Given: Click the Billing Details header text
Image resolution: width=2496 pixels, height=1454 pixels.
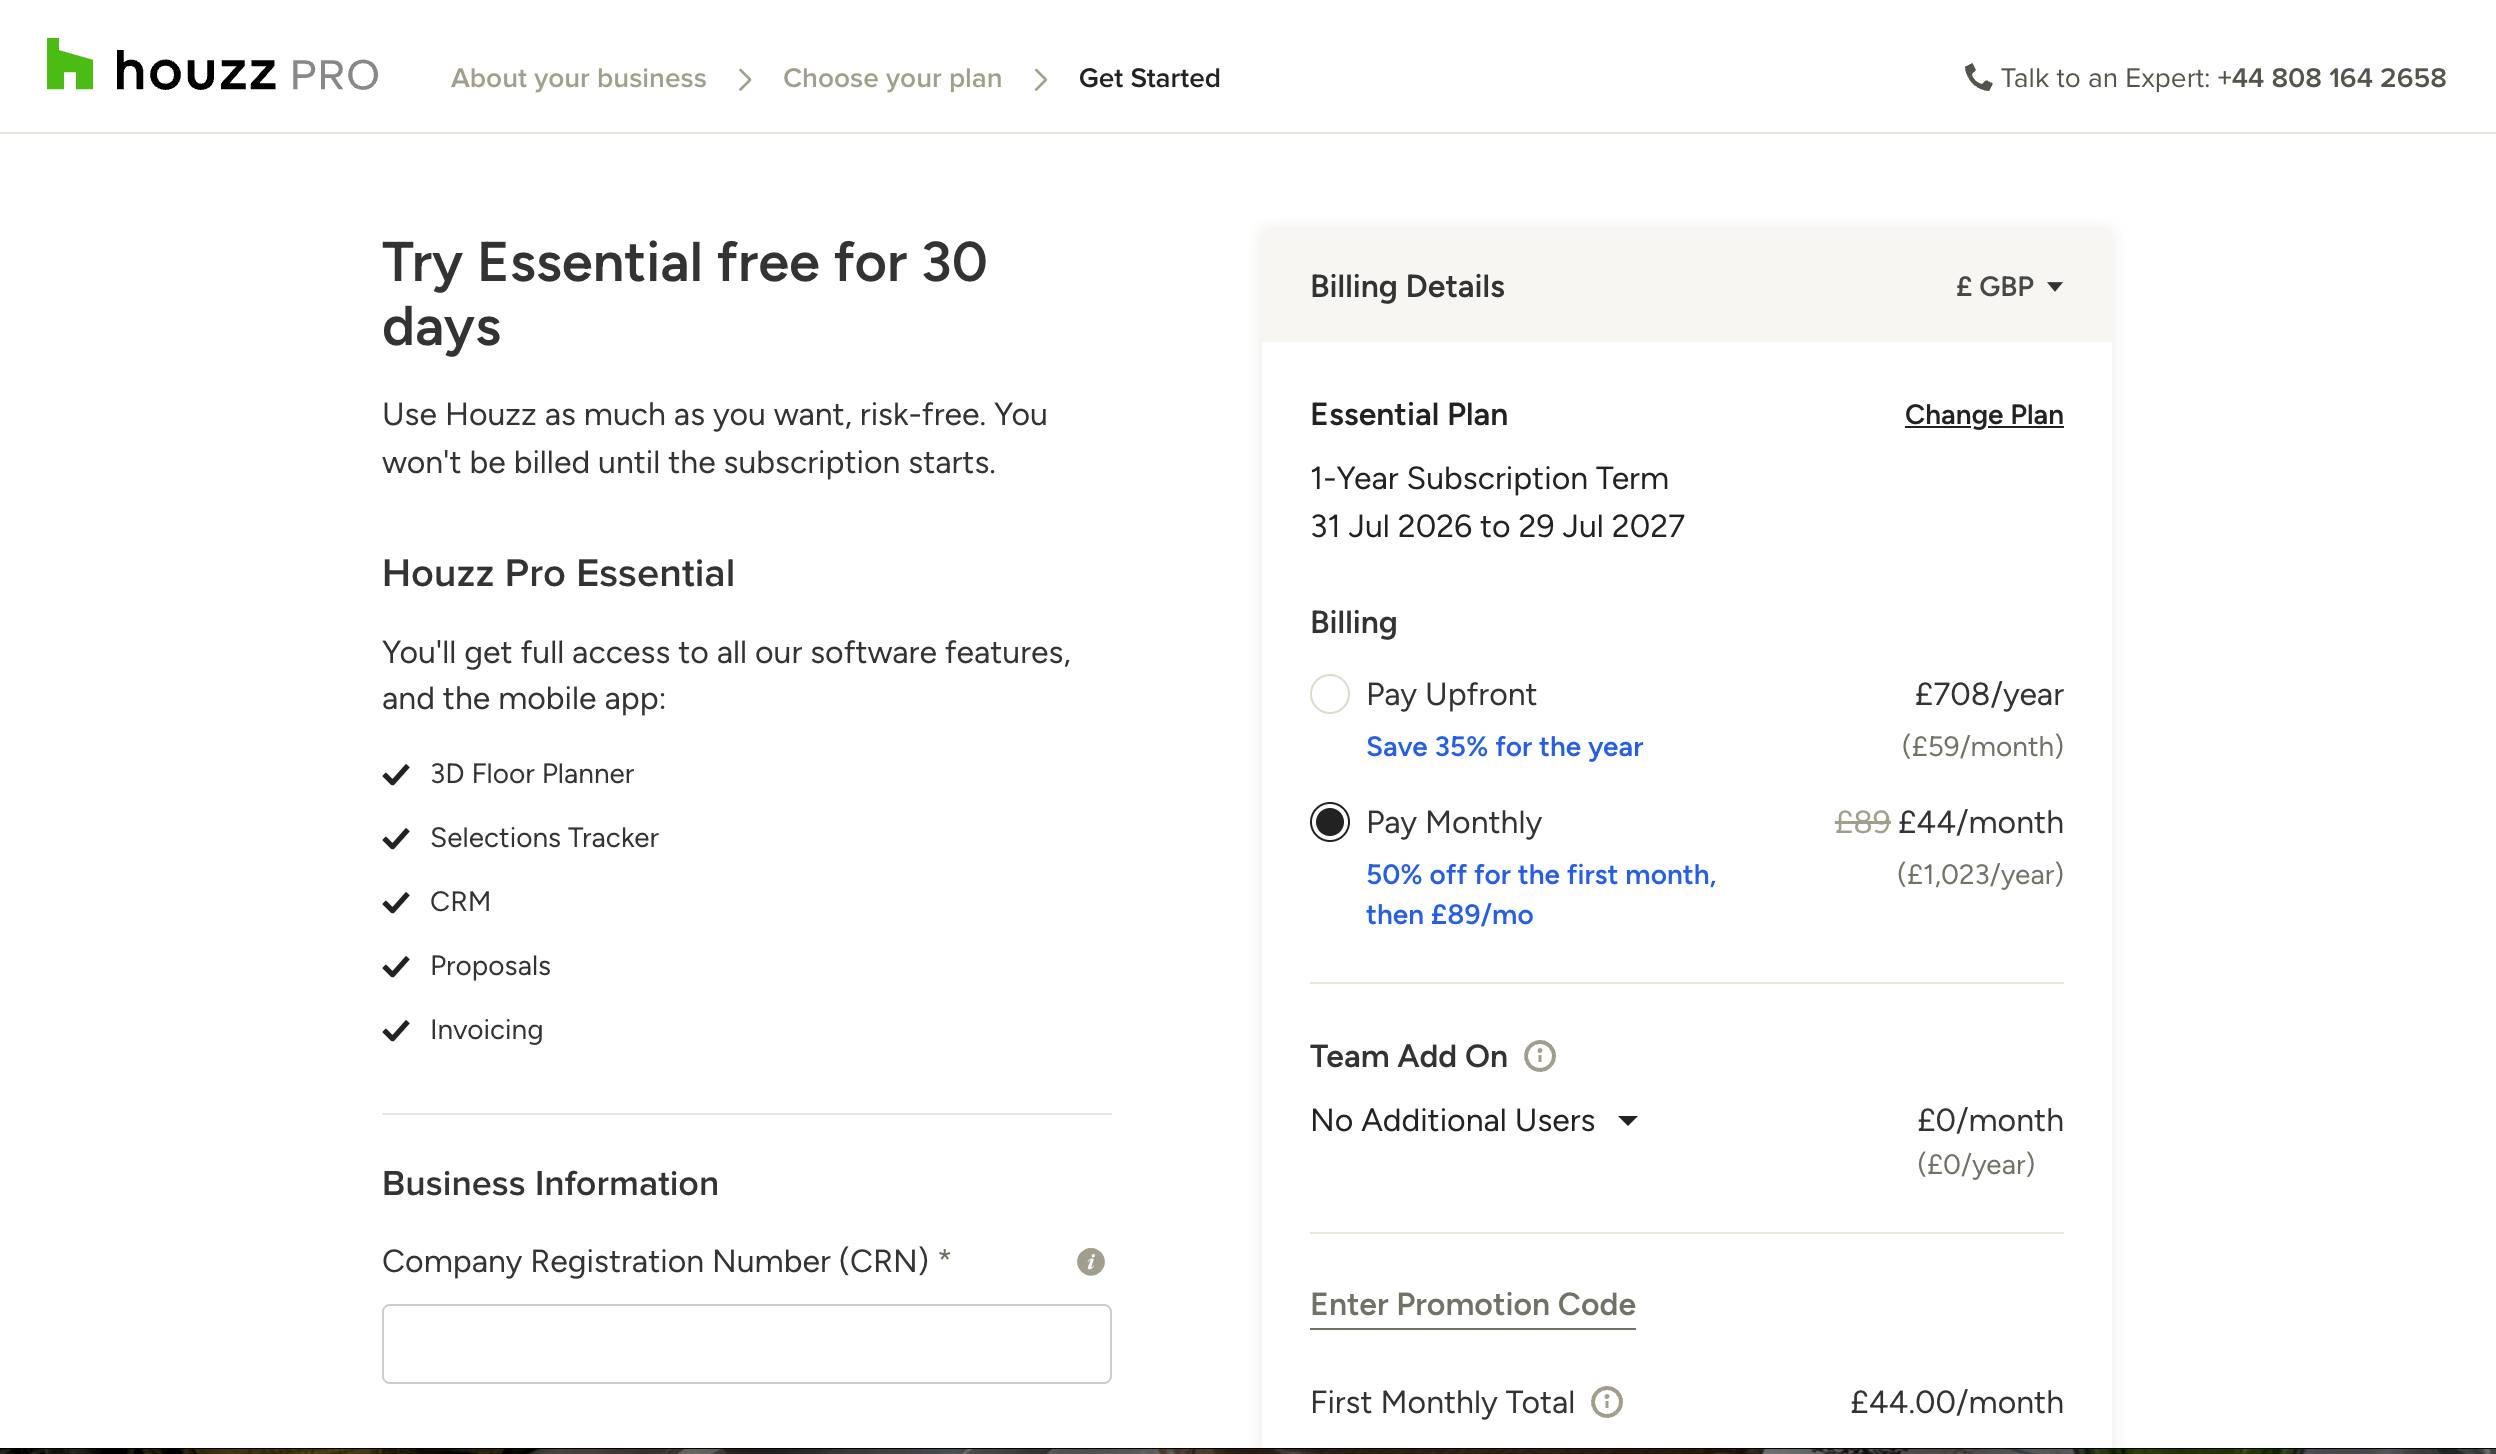Looking at the screenshot, I should click(x=1407, y=287).
